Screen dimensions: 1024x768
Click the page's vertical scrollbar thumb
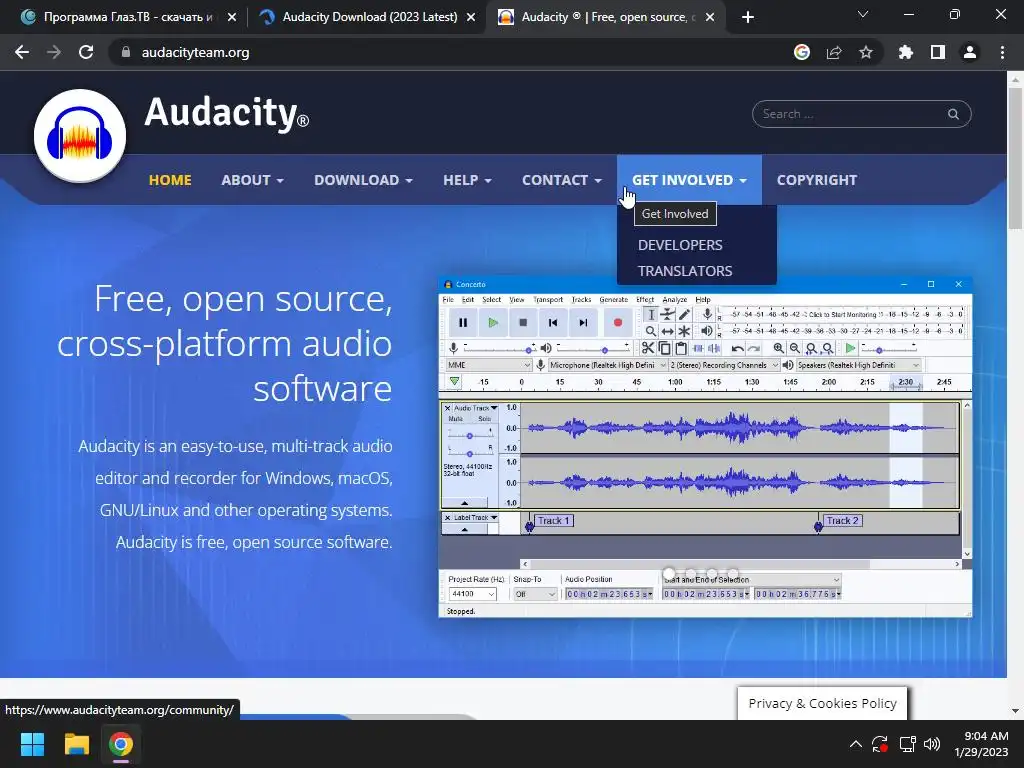[1015, 157]
